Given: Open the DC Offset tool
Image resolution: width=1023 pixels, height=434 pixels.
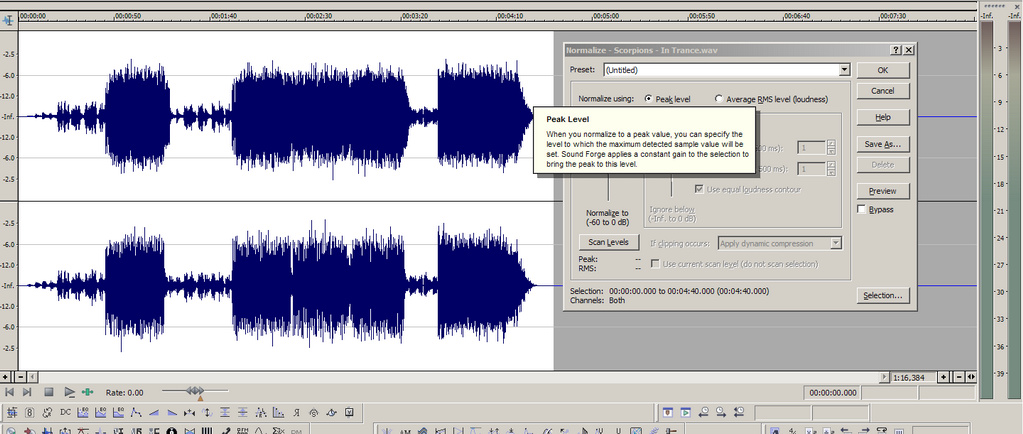Looking at the screenshot, I should 65,412.
